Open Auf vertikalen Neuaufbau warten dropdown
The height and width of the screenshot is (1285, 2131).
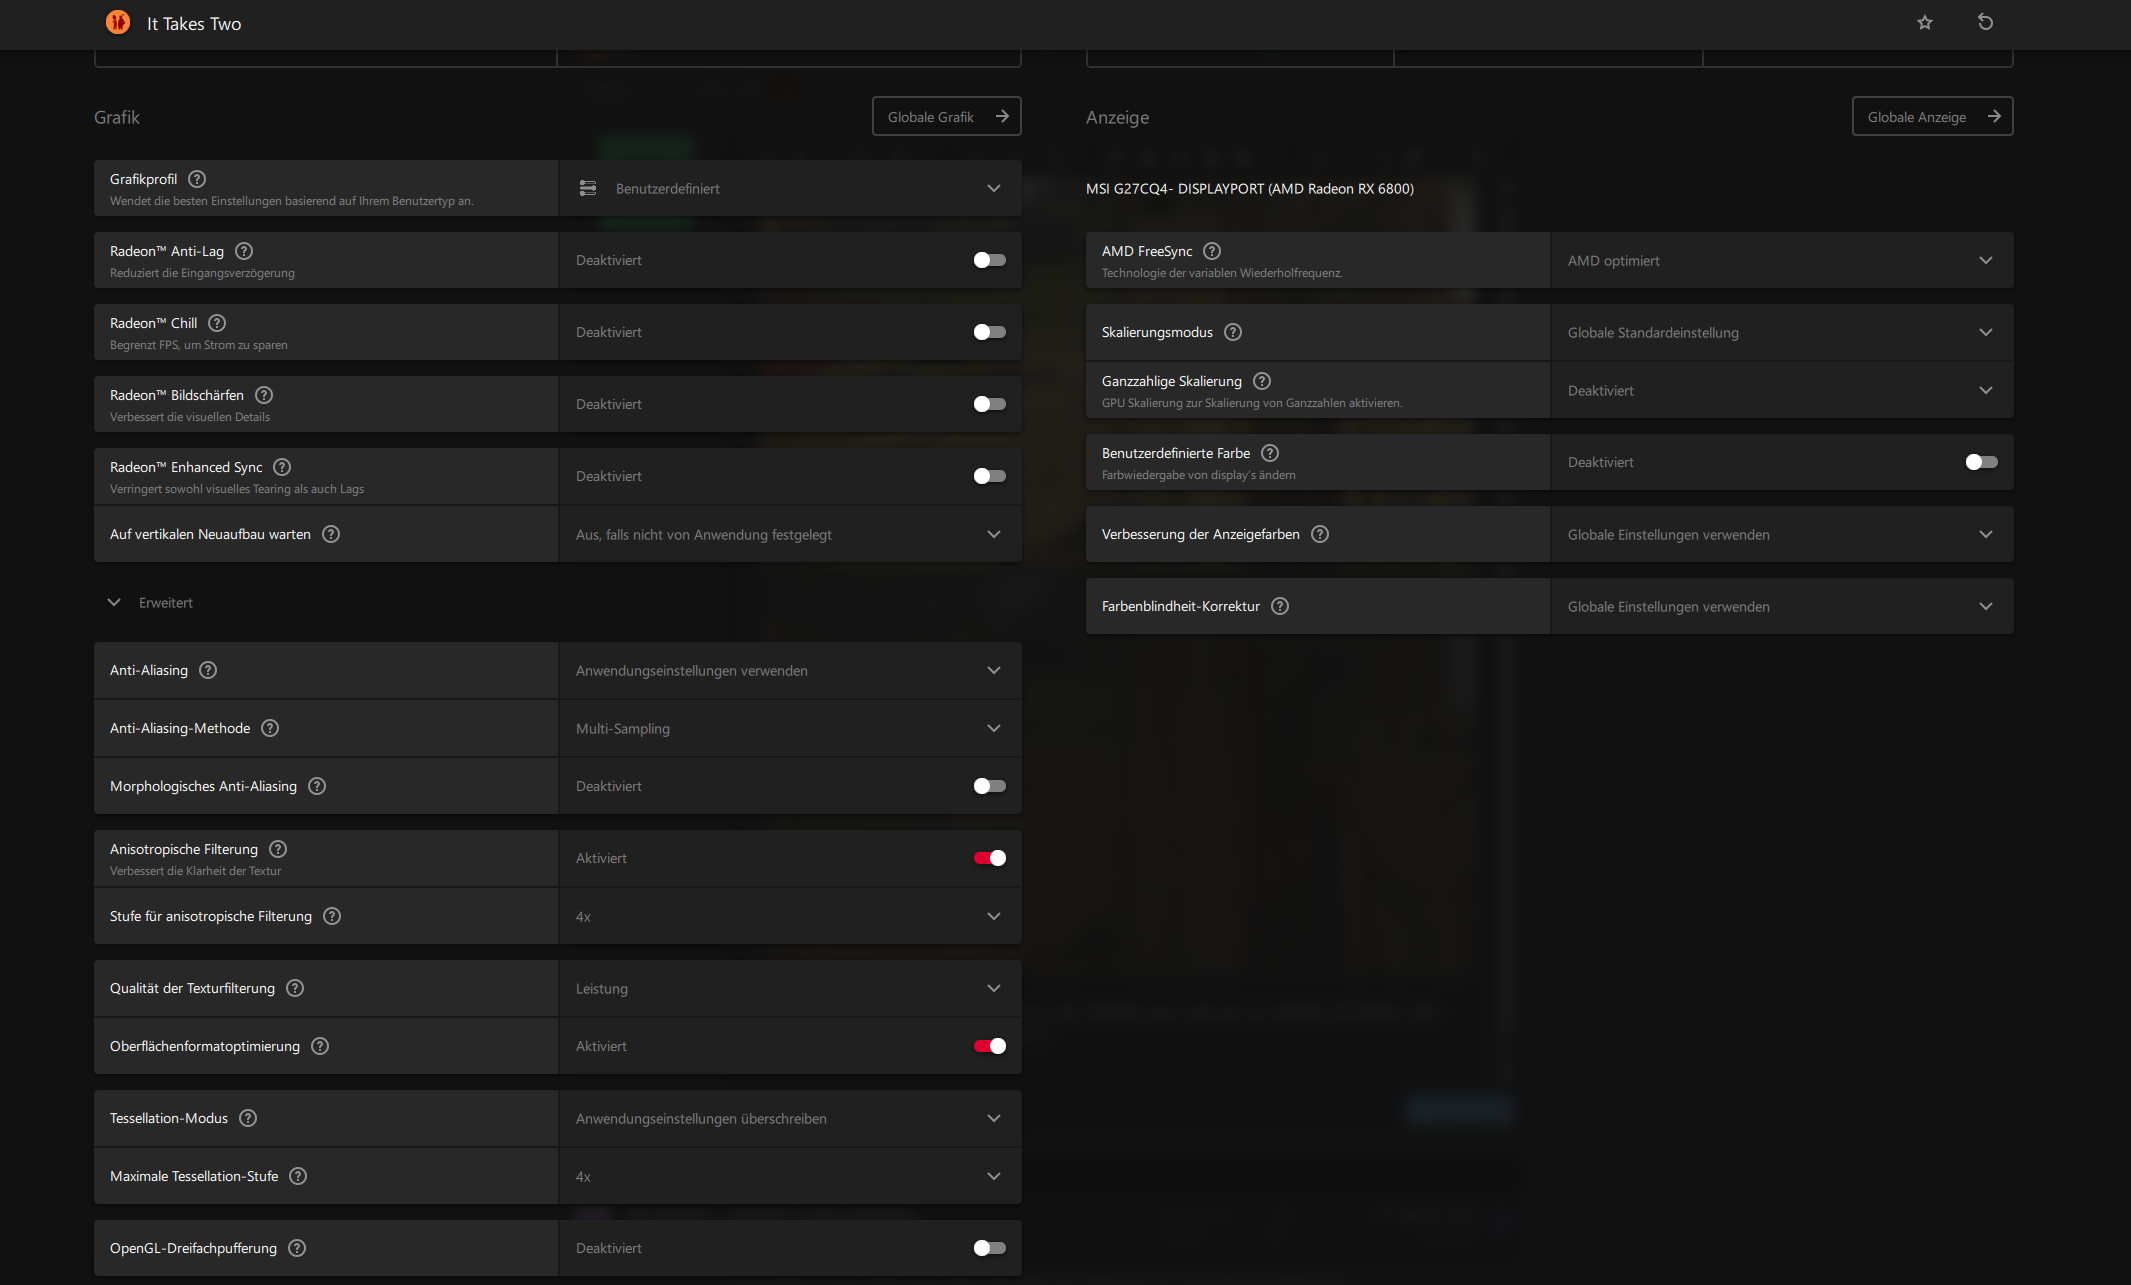tap(790, 534)
